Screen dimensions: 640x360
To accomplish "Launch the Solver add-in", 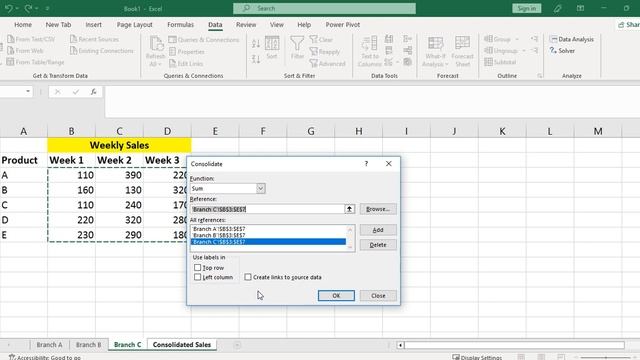I will 562,51.
